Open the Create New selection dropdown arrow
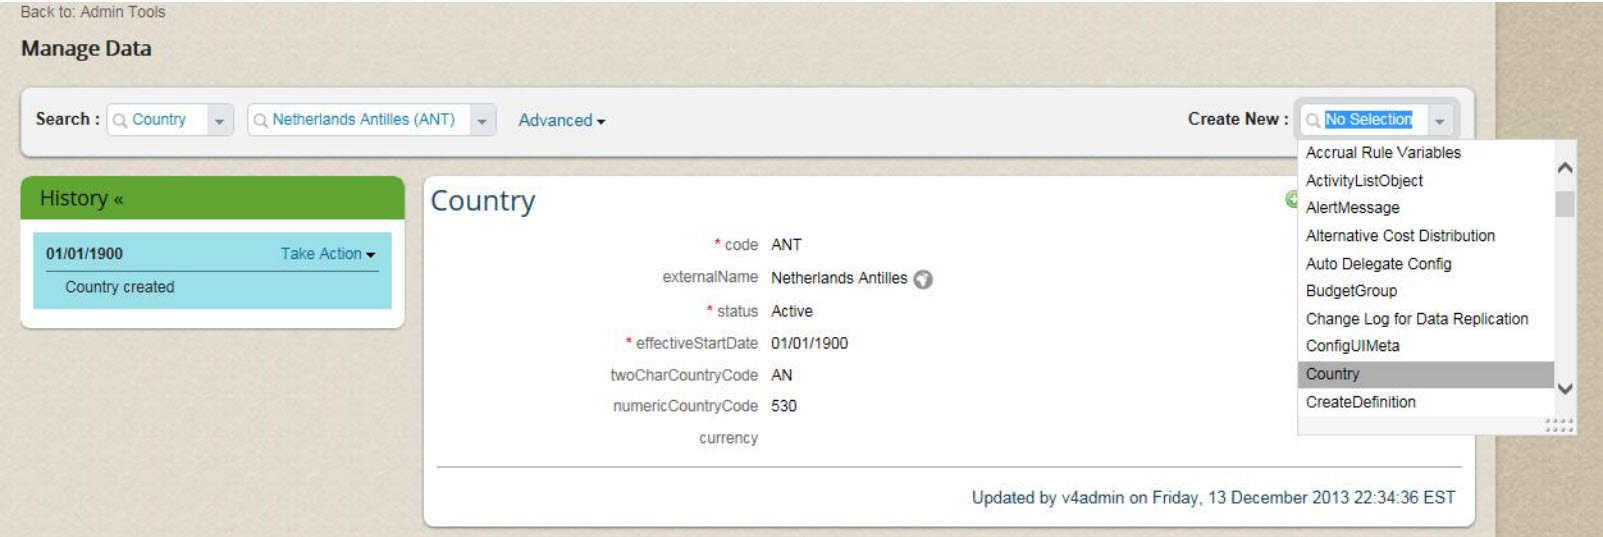Screen dimensions: 1603x537 coord(1440,120)
